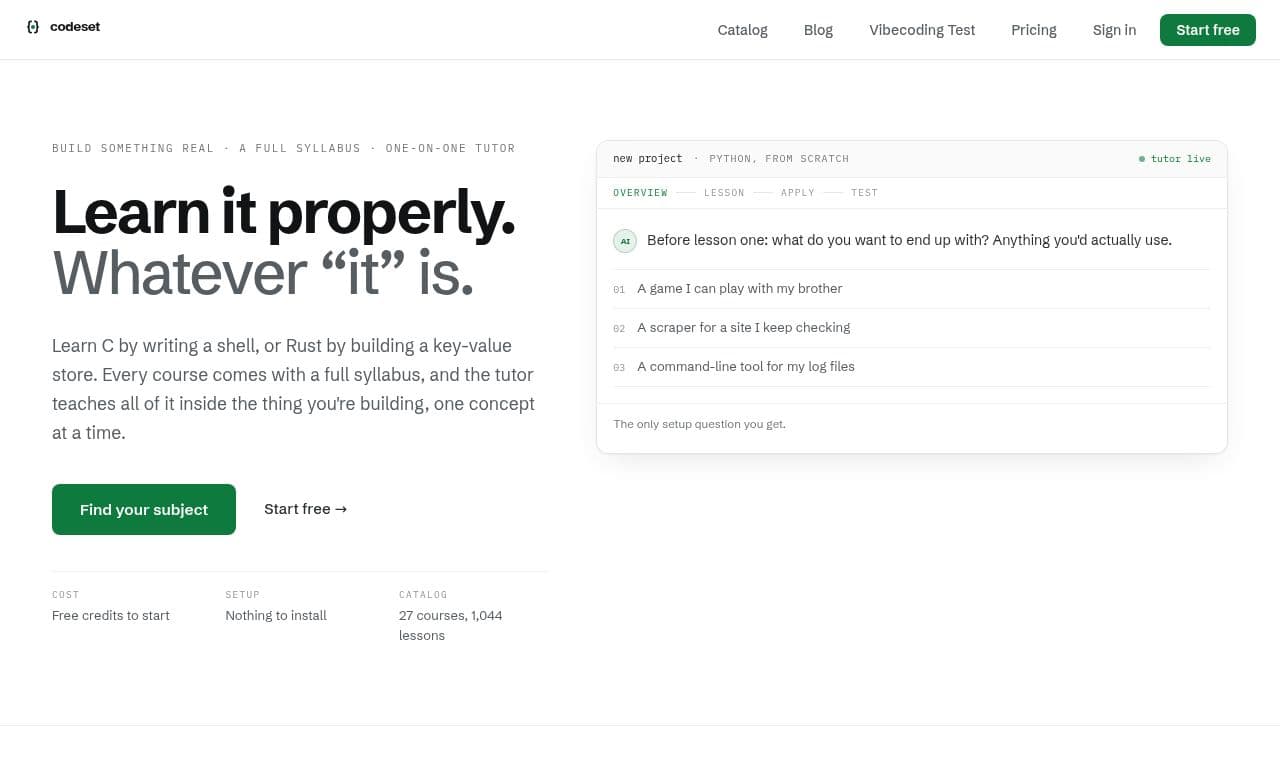1280x760 pixels.
Task: Choose 'A scraper for a site I keep checking'
Action: pos(912,328)
